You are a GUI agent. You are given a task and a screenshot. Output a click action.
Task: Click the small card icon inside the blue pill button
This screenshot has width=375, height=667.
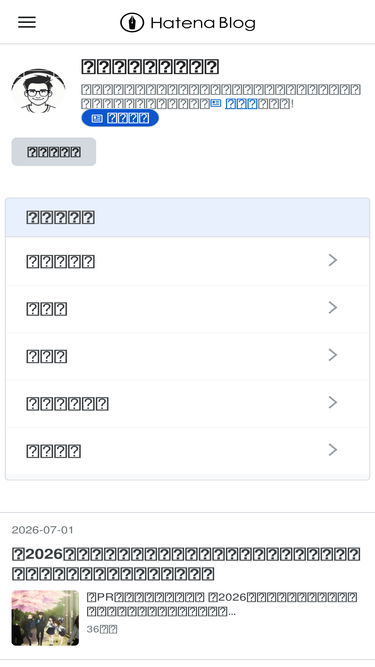point(97,118)
